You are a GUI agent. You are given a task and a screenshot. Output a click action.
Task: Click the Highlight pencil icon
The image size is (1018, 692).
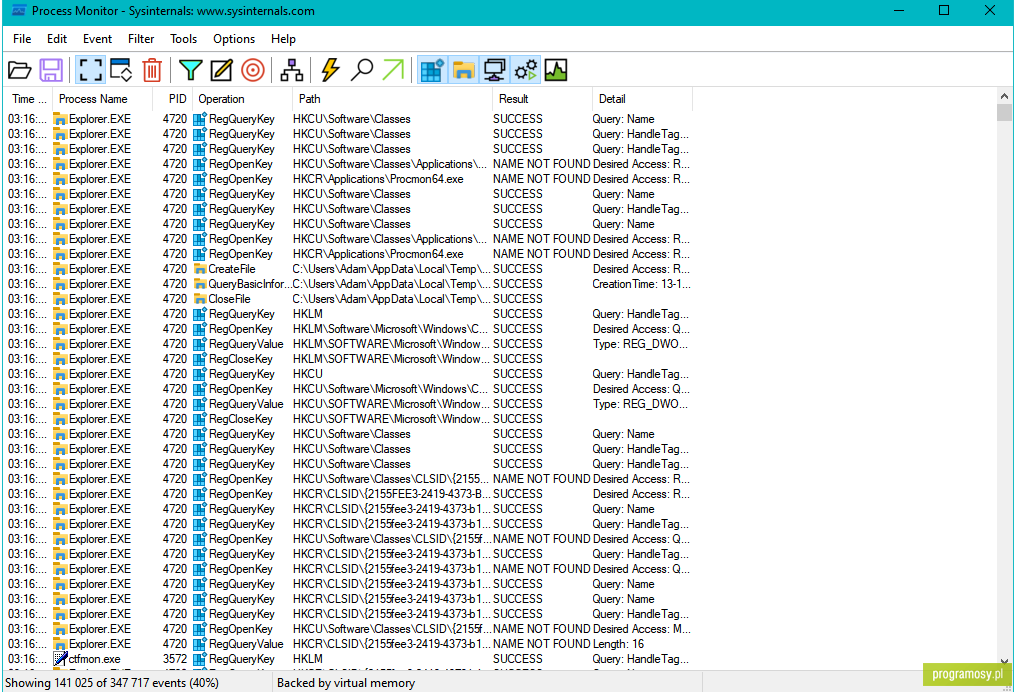[221, 70]
